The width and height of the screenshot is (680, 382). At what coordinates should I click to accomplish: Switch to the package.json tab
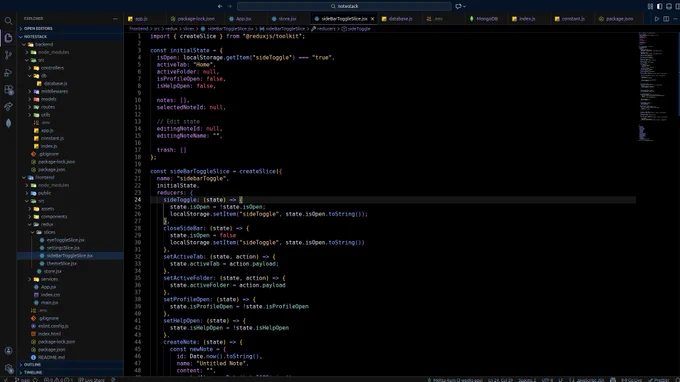point(619,19)
